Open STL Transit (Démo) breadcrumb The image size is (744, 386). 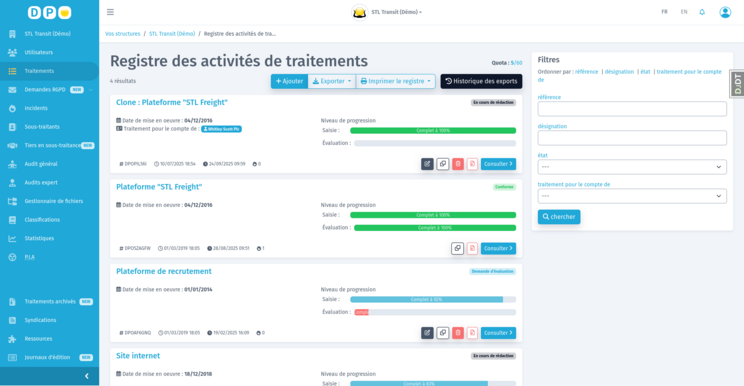172,34
